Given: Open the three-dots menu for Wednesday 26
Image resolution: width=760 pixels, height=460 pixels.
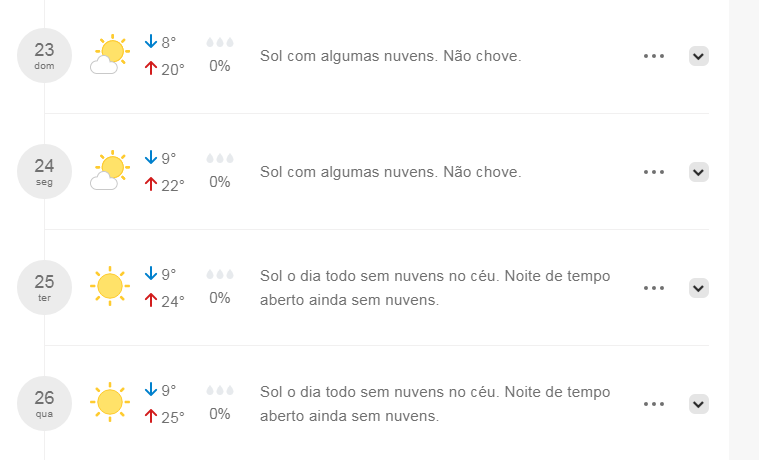Looking at the screenshot, I should point(654,404).
